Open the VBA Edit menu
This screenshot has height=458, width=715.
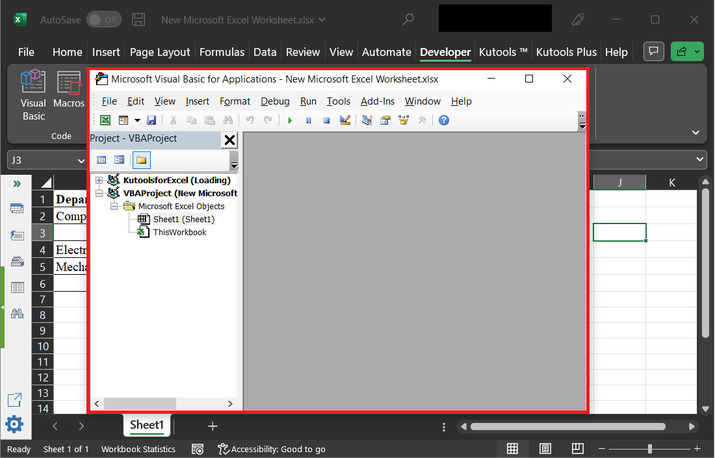coord(135,101)
